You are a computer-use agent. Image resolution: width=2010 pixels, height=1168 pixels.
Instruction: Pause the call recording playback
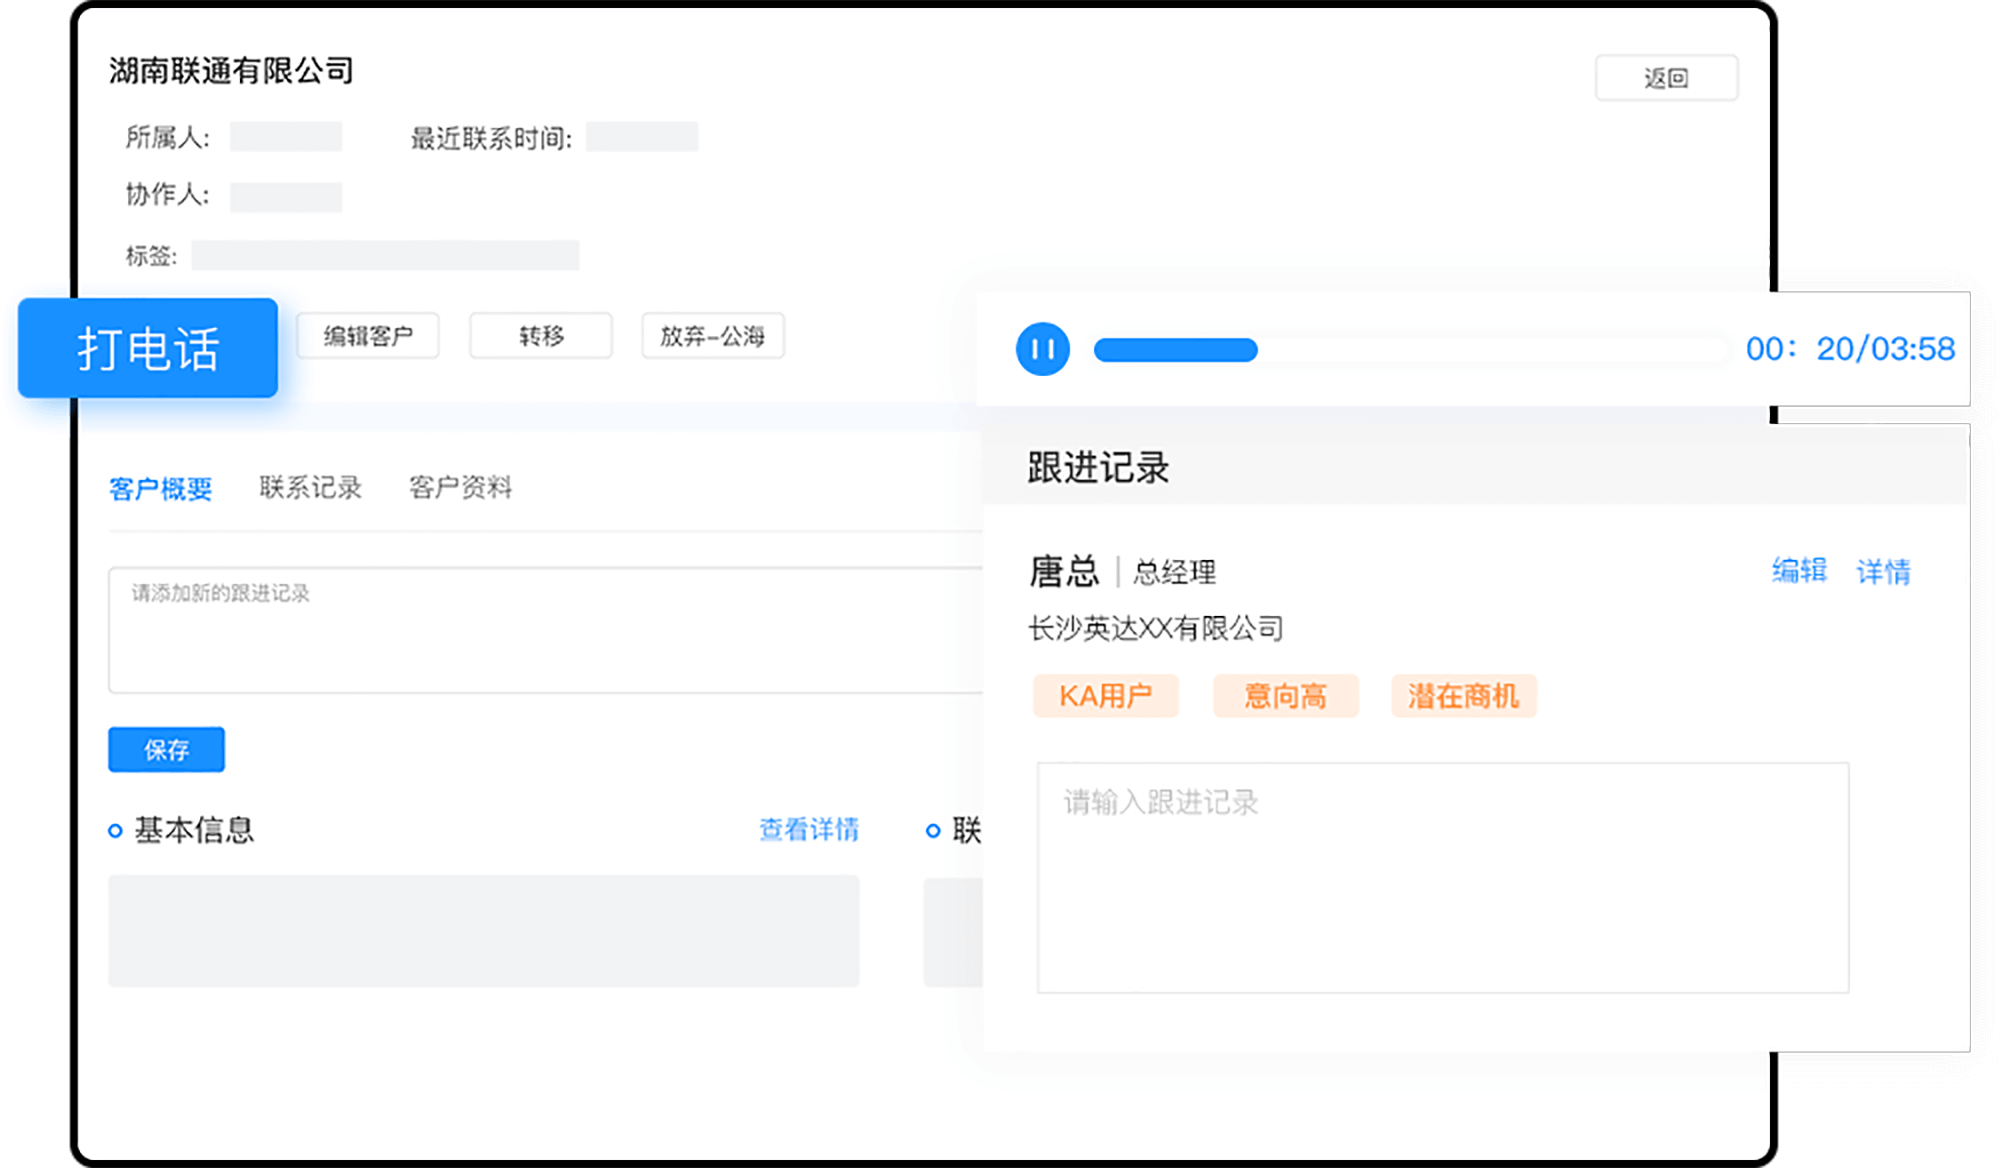click(1043, 349)
